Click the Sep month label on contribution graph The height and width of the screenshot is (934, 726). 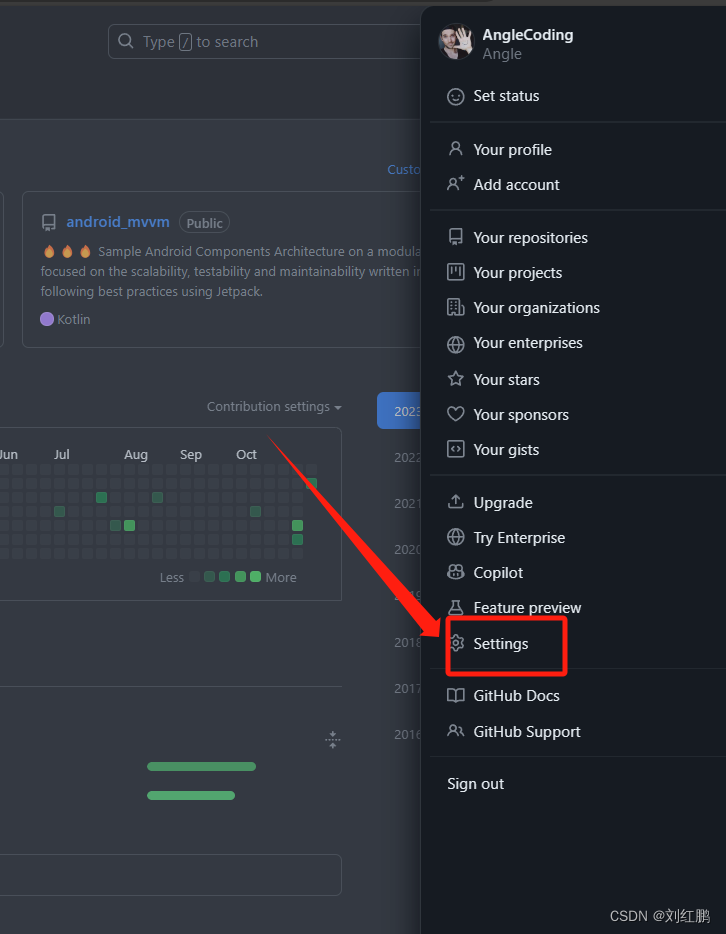click(x=191, y=454)
